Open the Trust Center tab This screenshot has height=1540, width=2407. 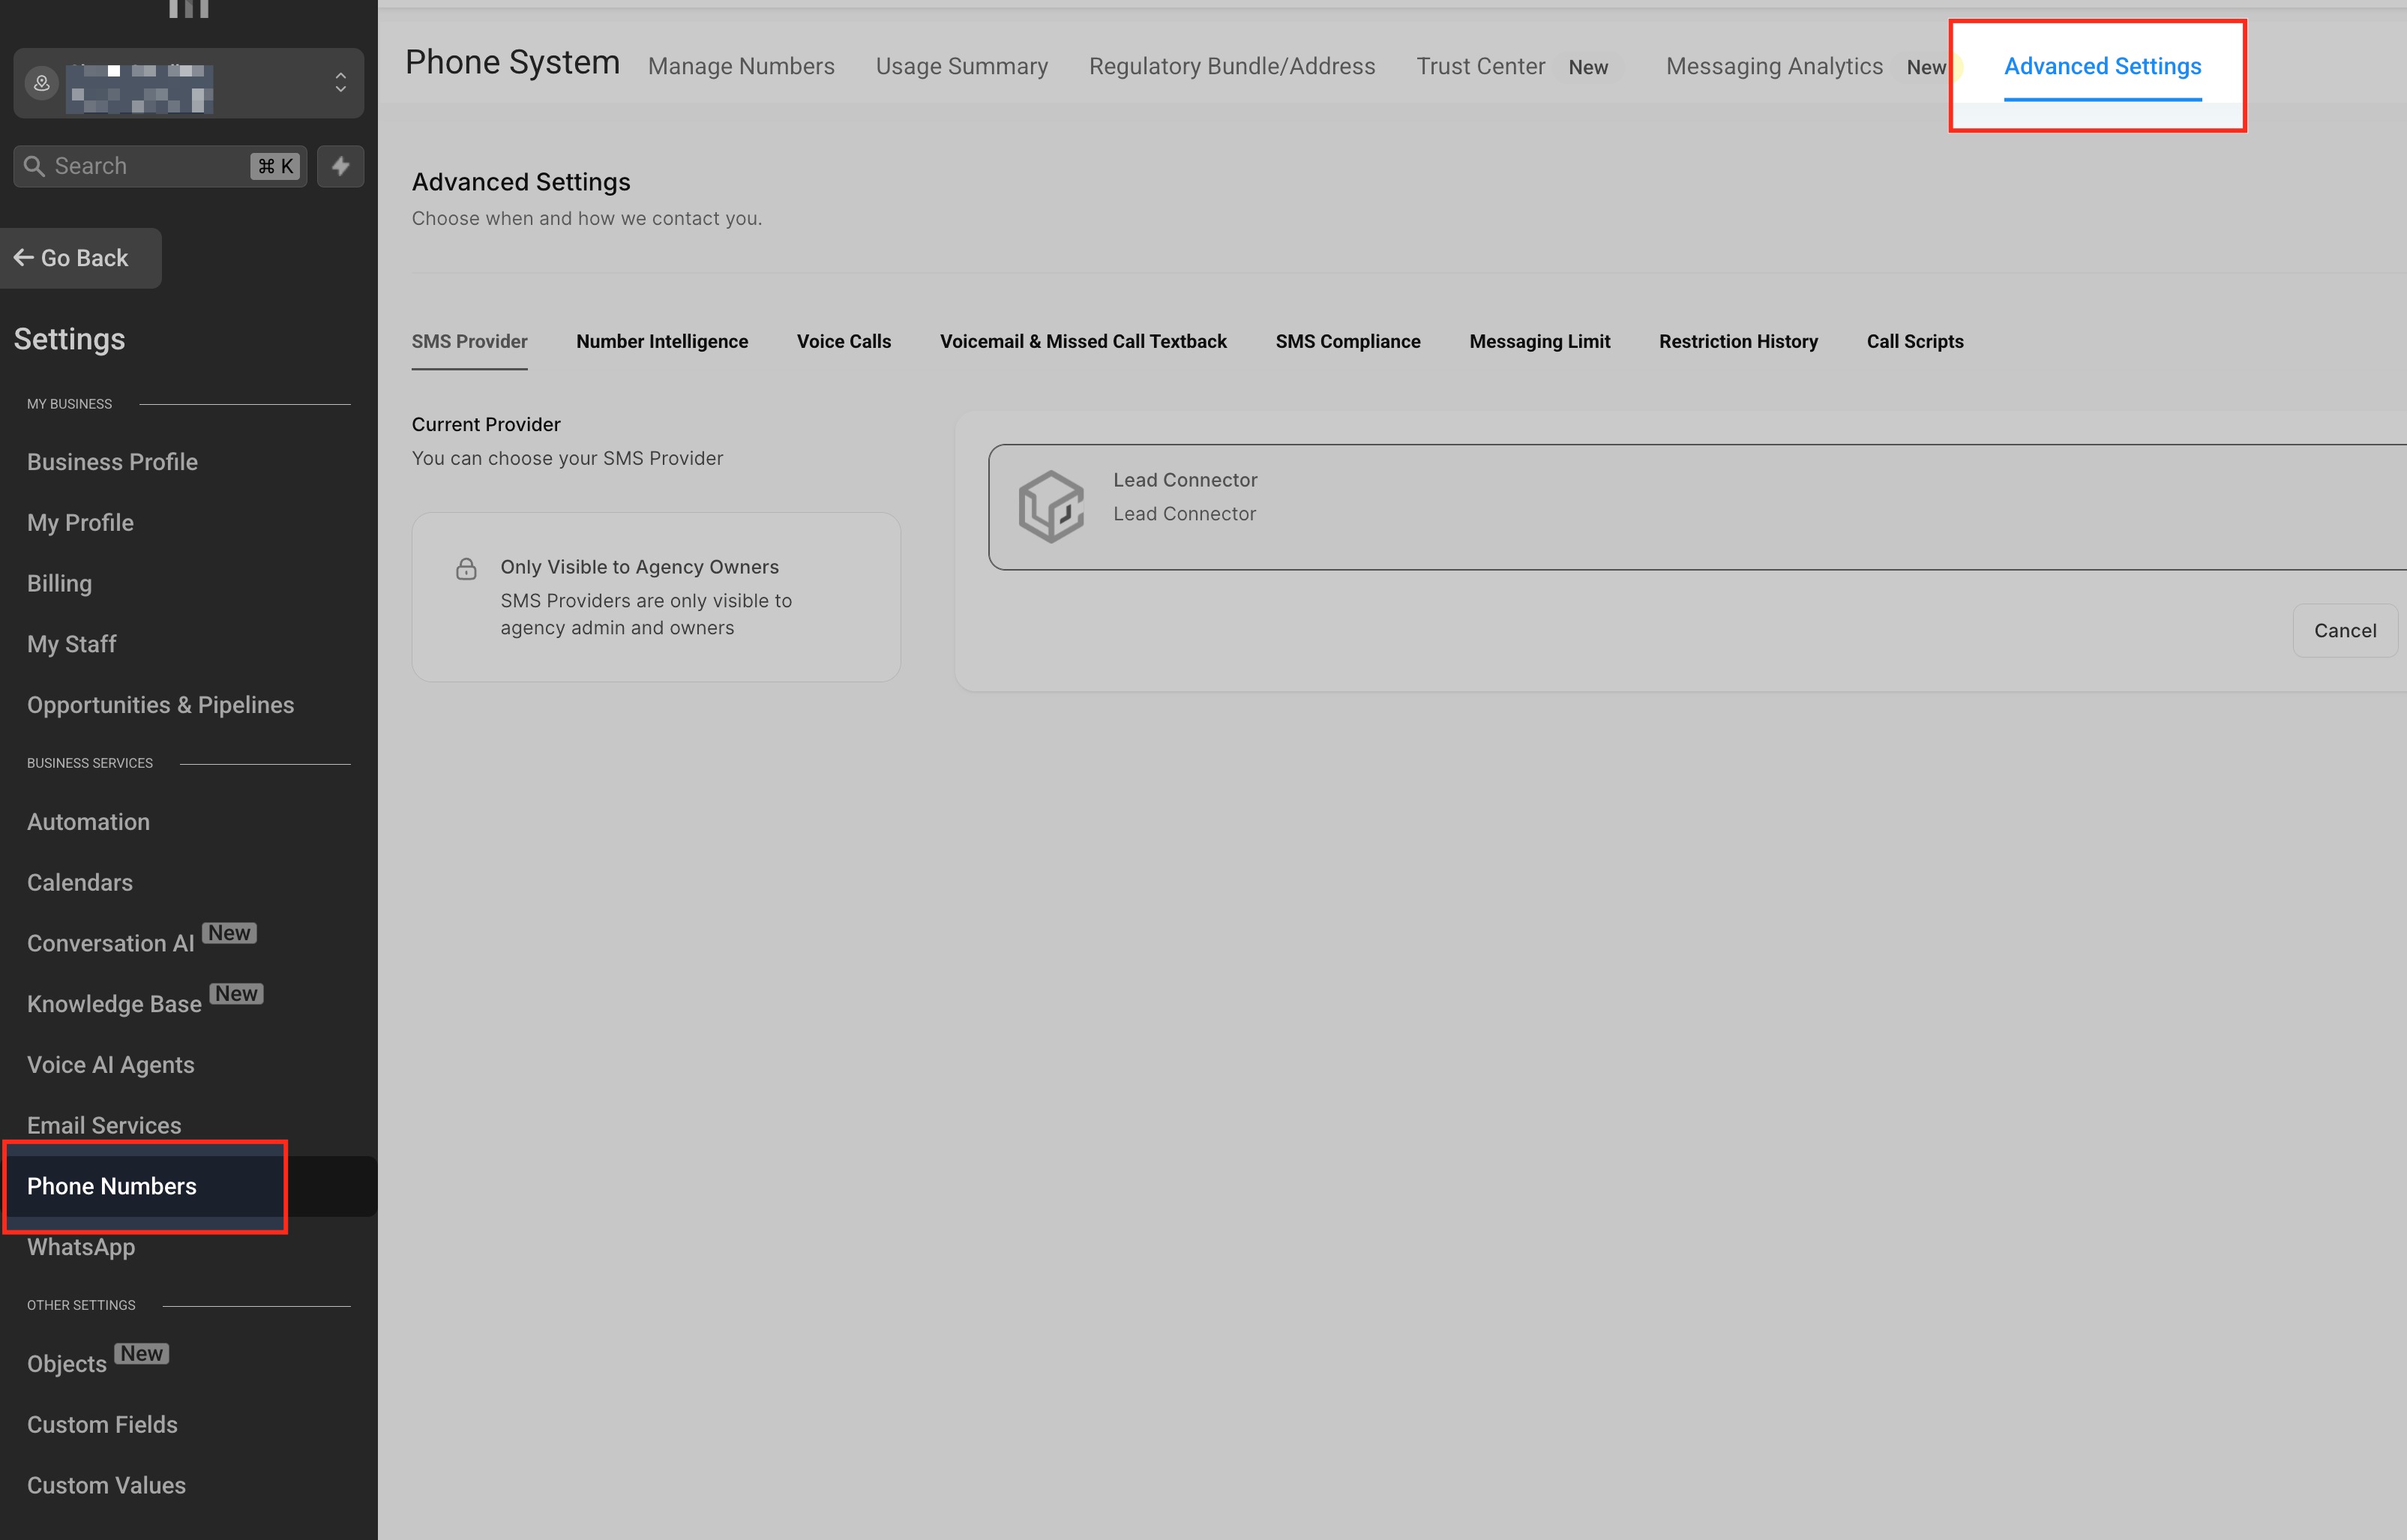pos(1480,67)
